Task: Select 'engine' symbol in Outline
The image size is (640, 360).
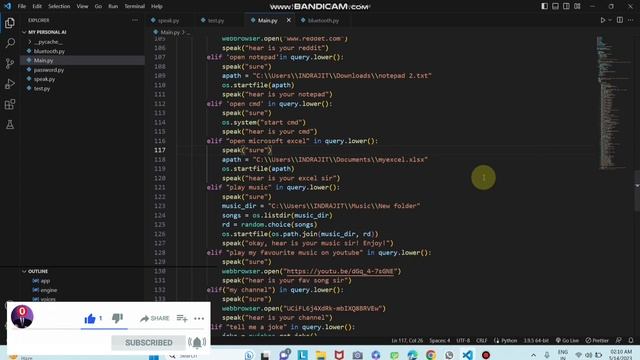Action: 49,290
